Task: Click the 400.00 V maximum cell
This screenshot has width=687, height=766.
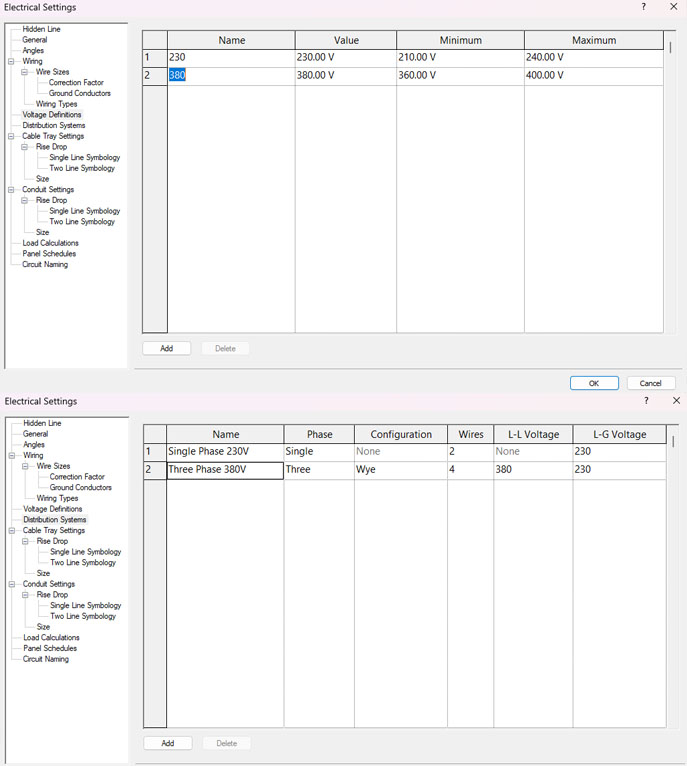Action: [x=593, y=75]
